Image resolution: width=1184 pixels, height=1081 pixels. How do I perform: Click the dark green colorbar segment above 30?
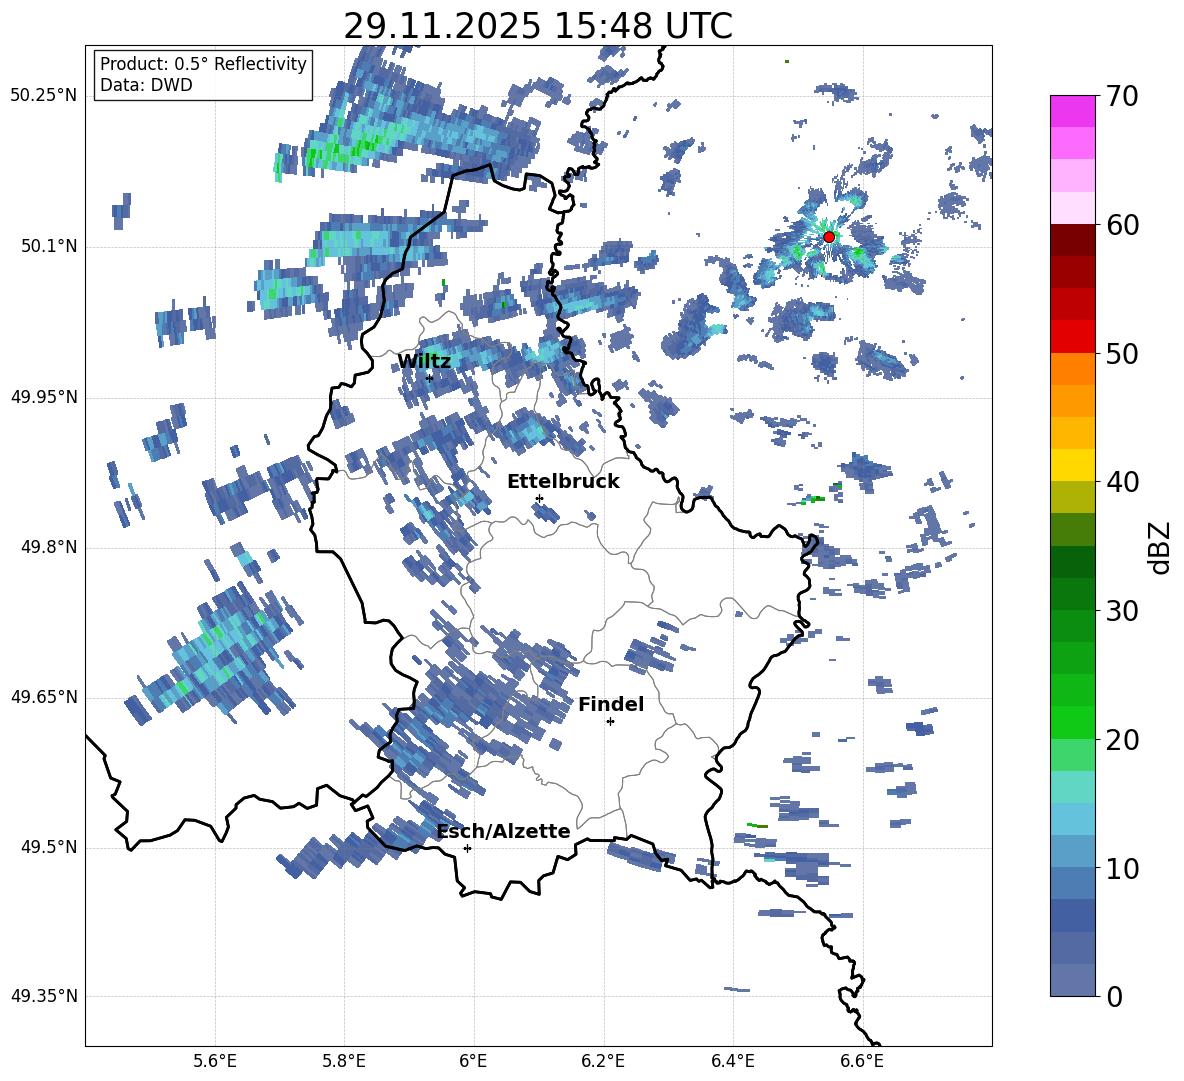click(x=1073, y=594)
